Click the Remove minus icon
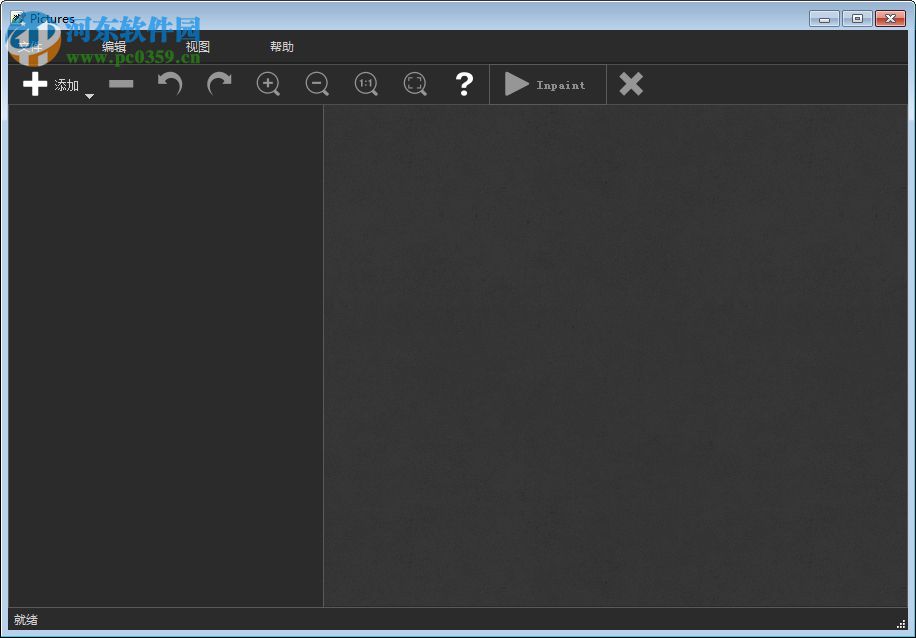 (x=121, y=85)
